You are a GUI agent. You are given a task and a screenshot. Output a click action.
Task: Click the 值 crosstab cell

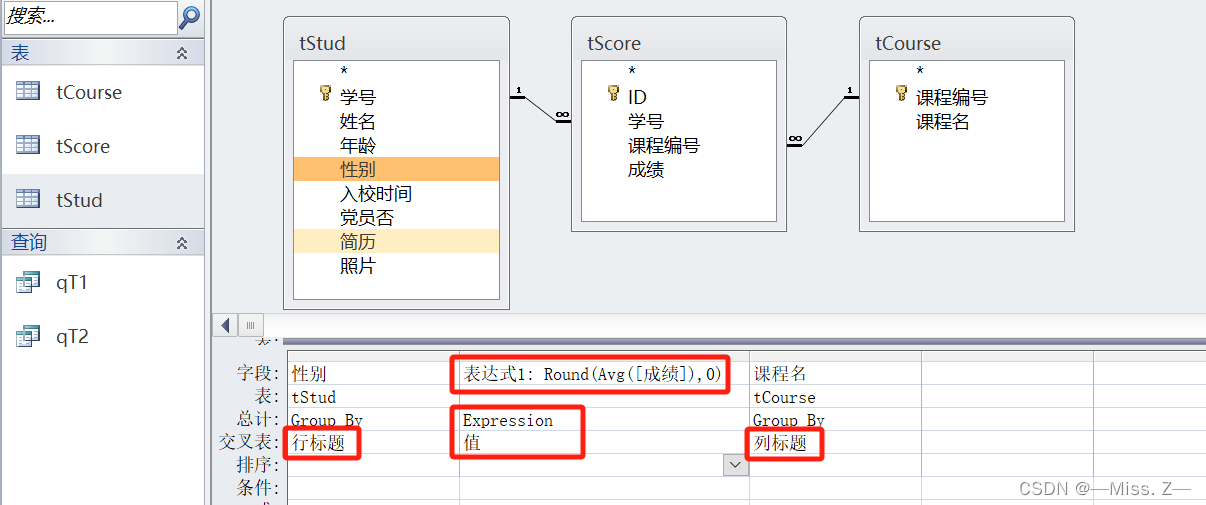click(x=604, y=442)
